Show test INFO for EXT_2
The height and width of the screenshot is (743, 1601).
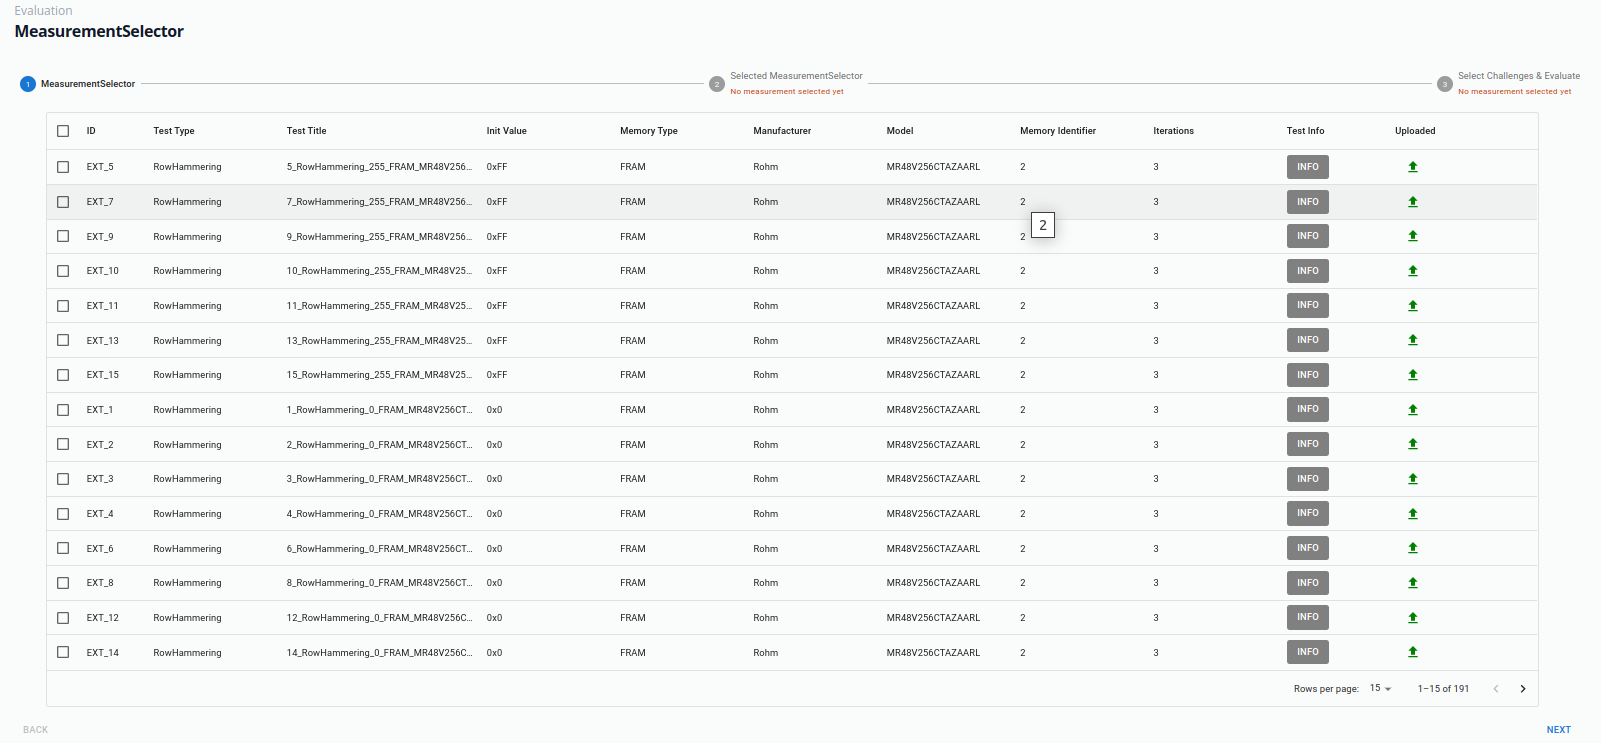pyautogui.click(x=1307, y=444)
